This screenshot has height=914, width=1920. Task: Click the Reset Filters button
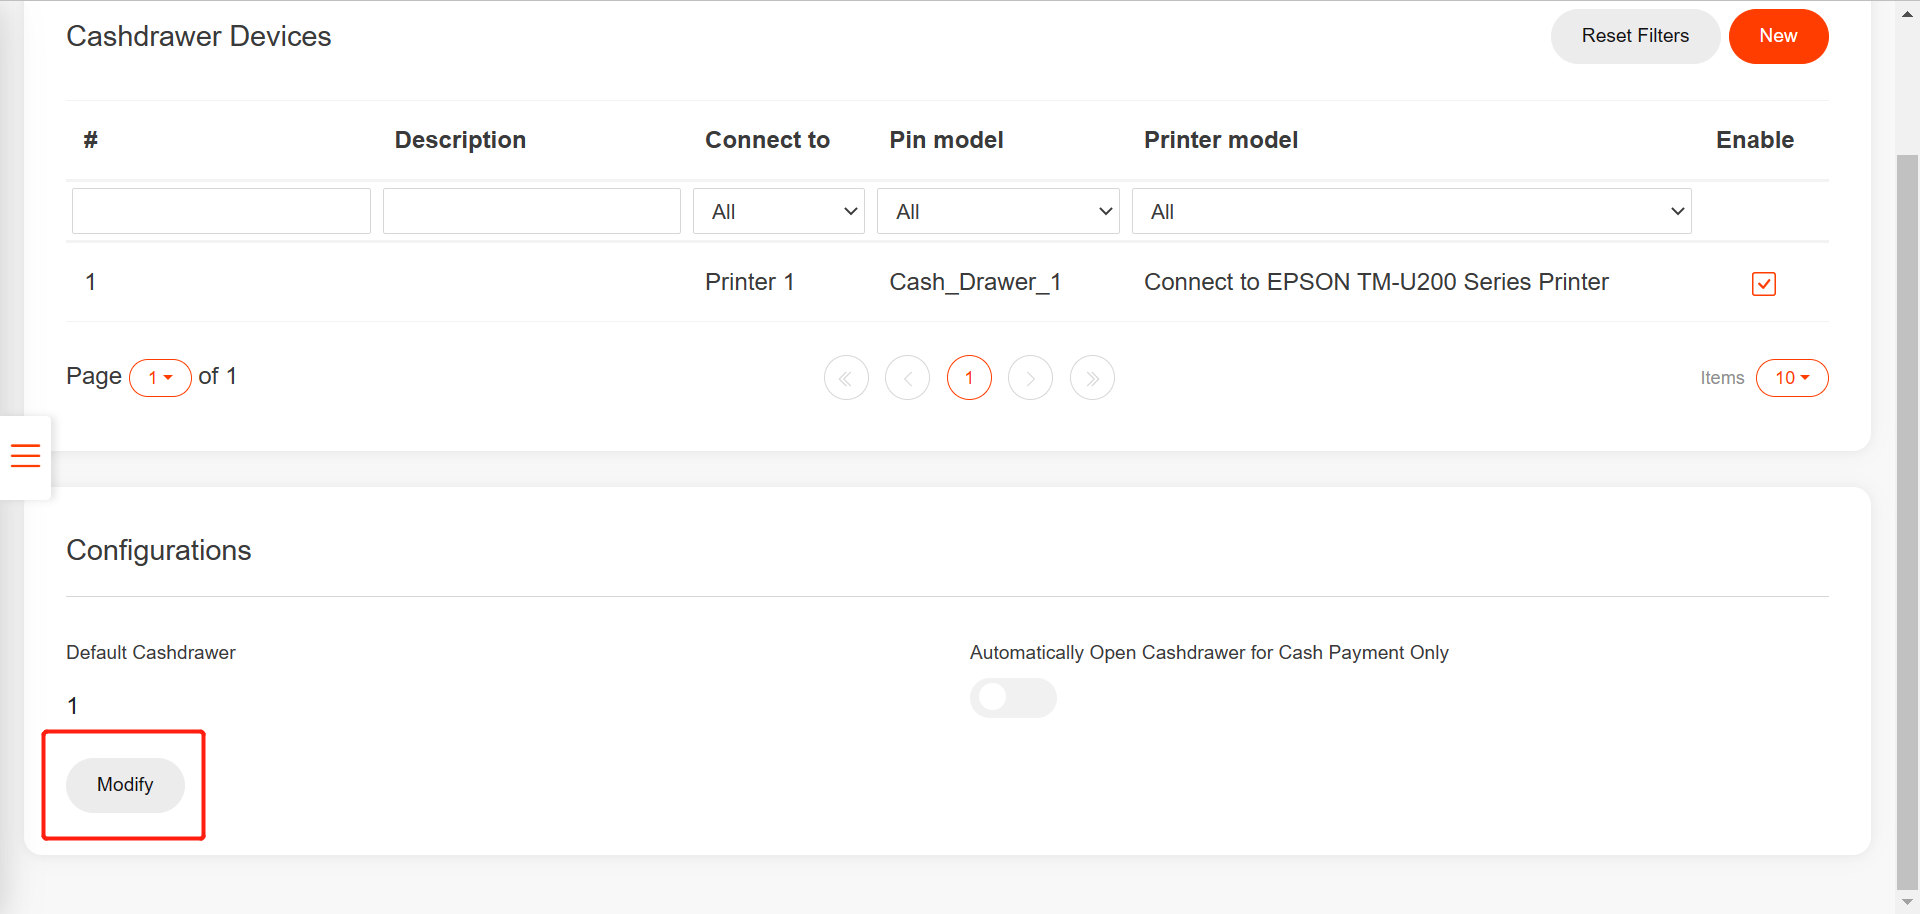coord(1634,36)
